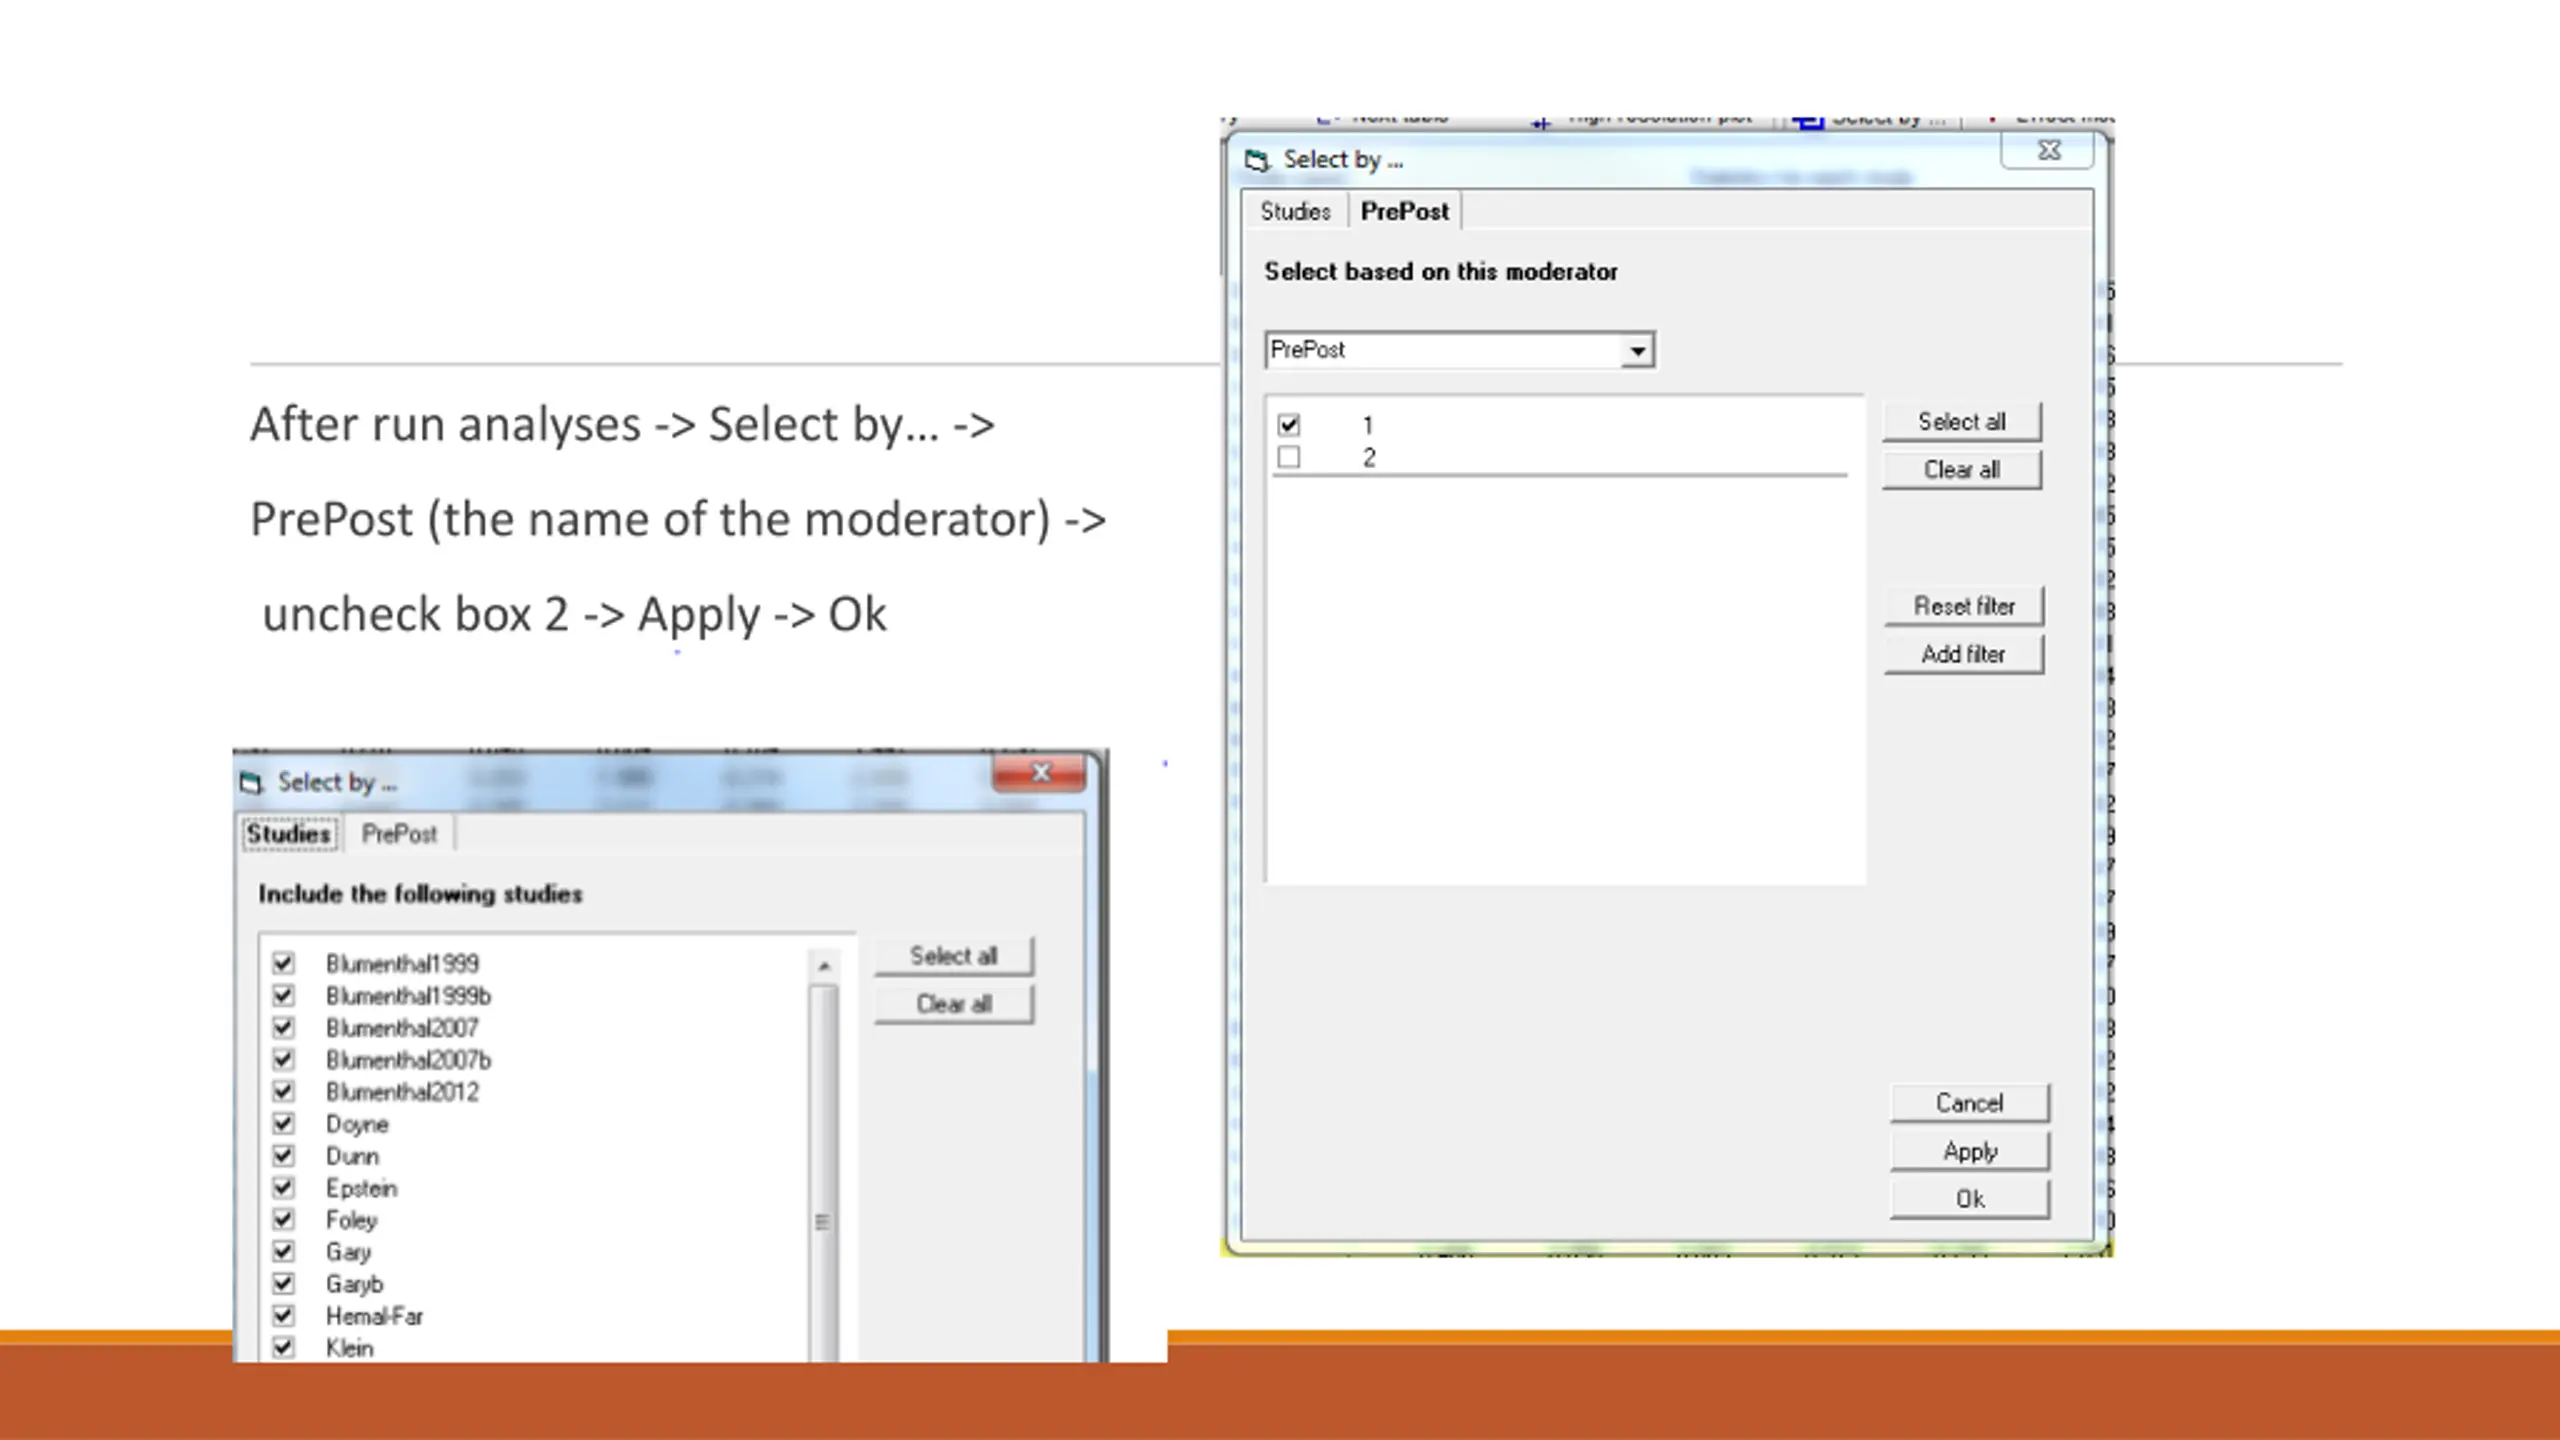Toggle the Hemal-Far study checkbox
Image resolution: width=2560 pixels, height=1440 pixels.
(x=284, y=1315)
